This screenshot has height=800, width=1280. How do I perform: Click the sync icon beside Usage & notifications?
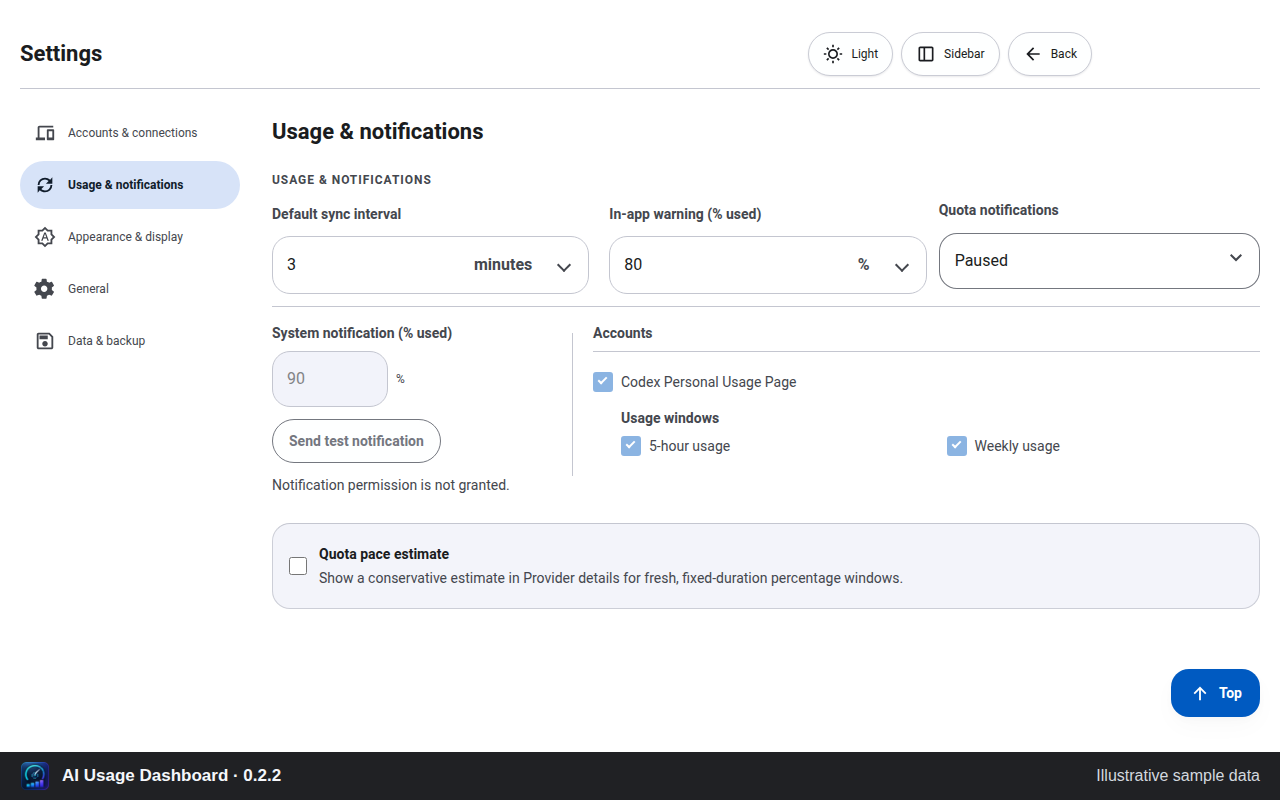coord(45,185)
